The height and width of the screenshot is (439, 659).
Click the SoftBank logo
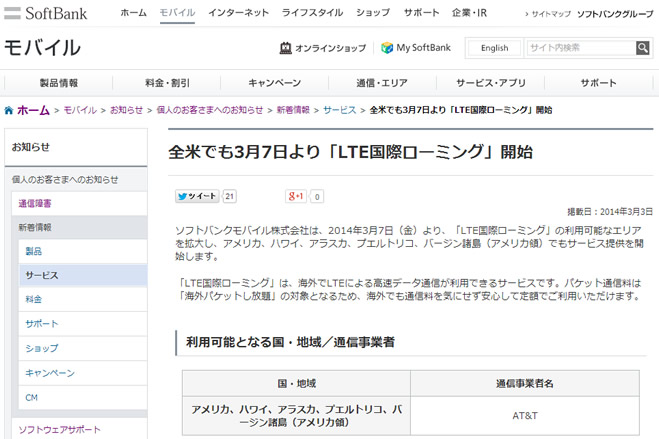[x=46, y=13]
